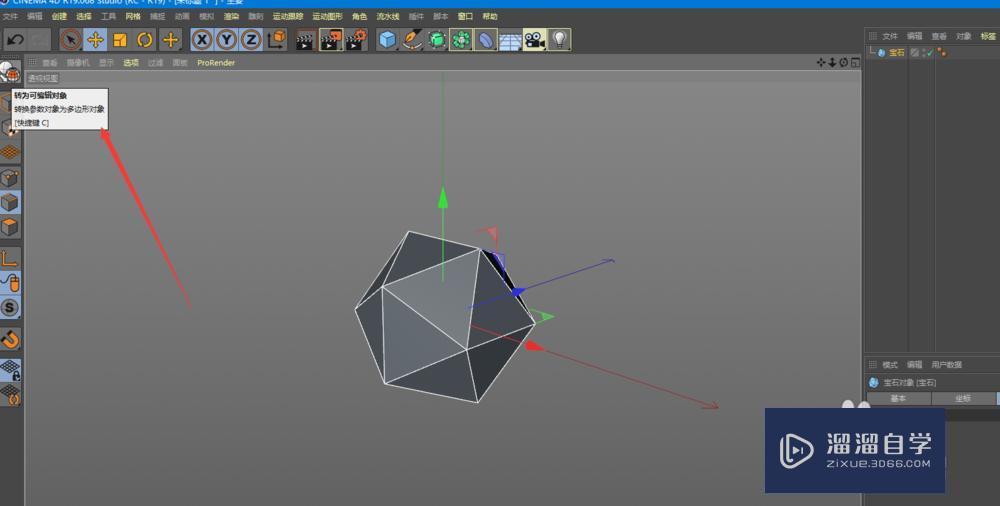Select the Edges mode icon
This screenshot has width=1000, height=506.
click(10, 202)
